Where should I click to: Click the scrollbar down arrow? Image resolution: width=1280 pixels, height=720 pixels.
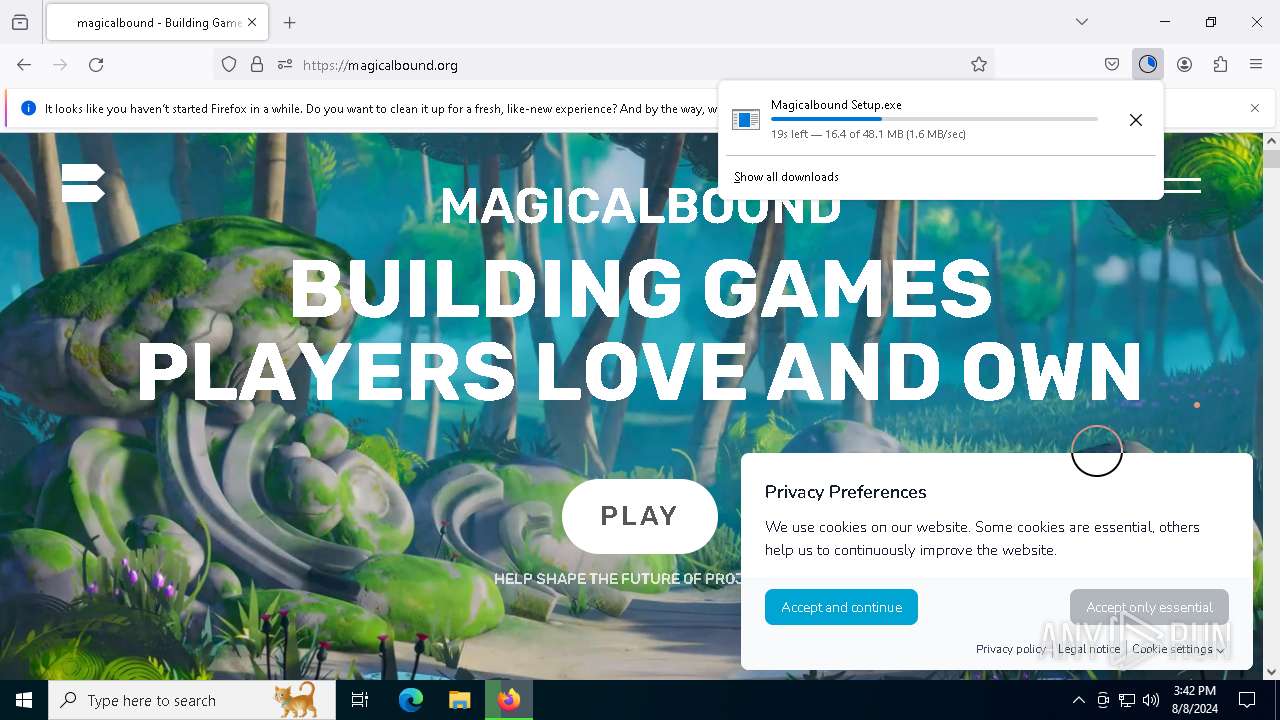pyautogui.click(x=1271, y=672)
